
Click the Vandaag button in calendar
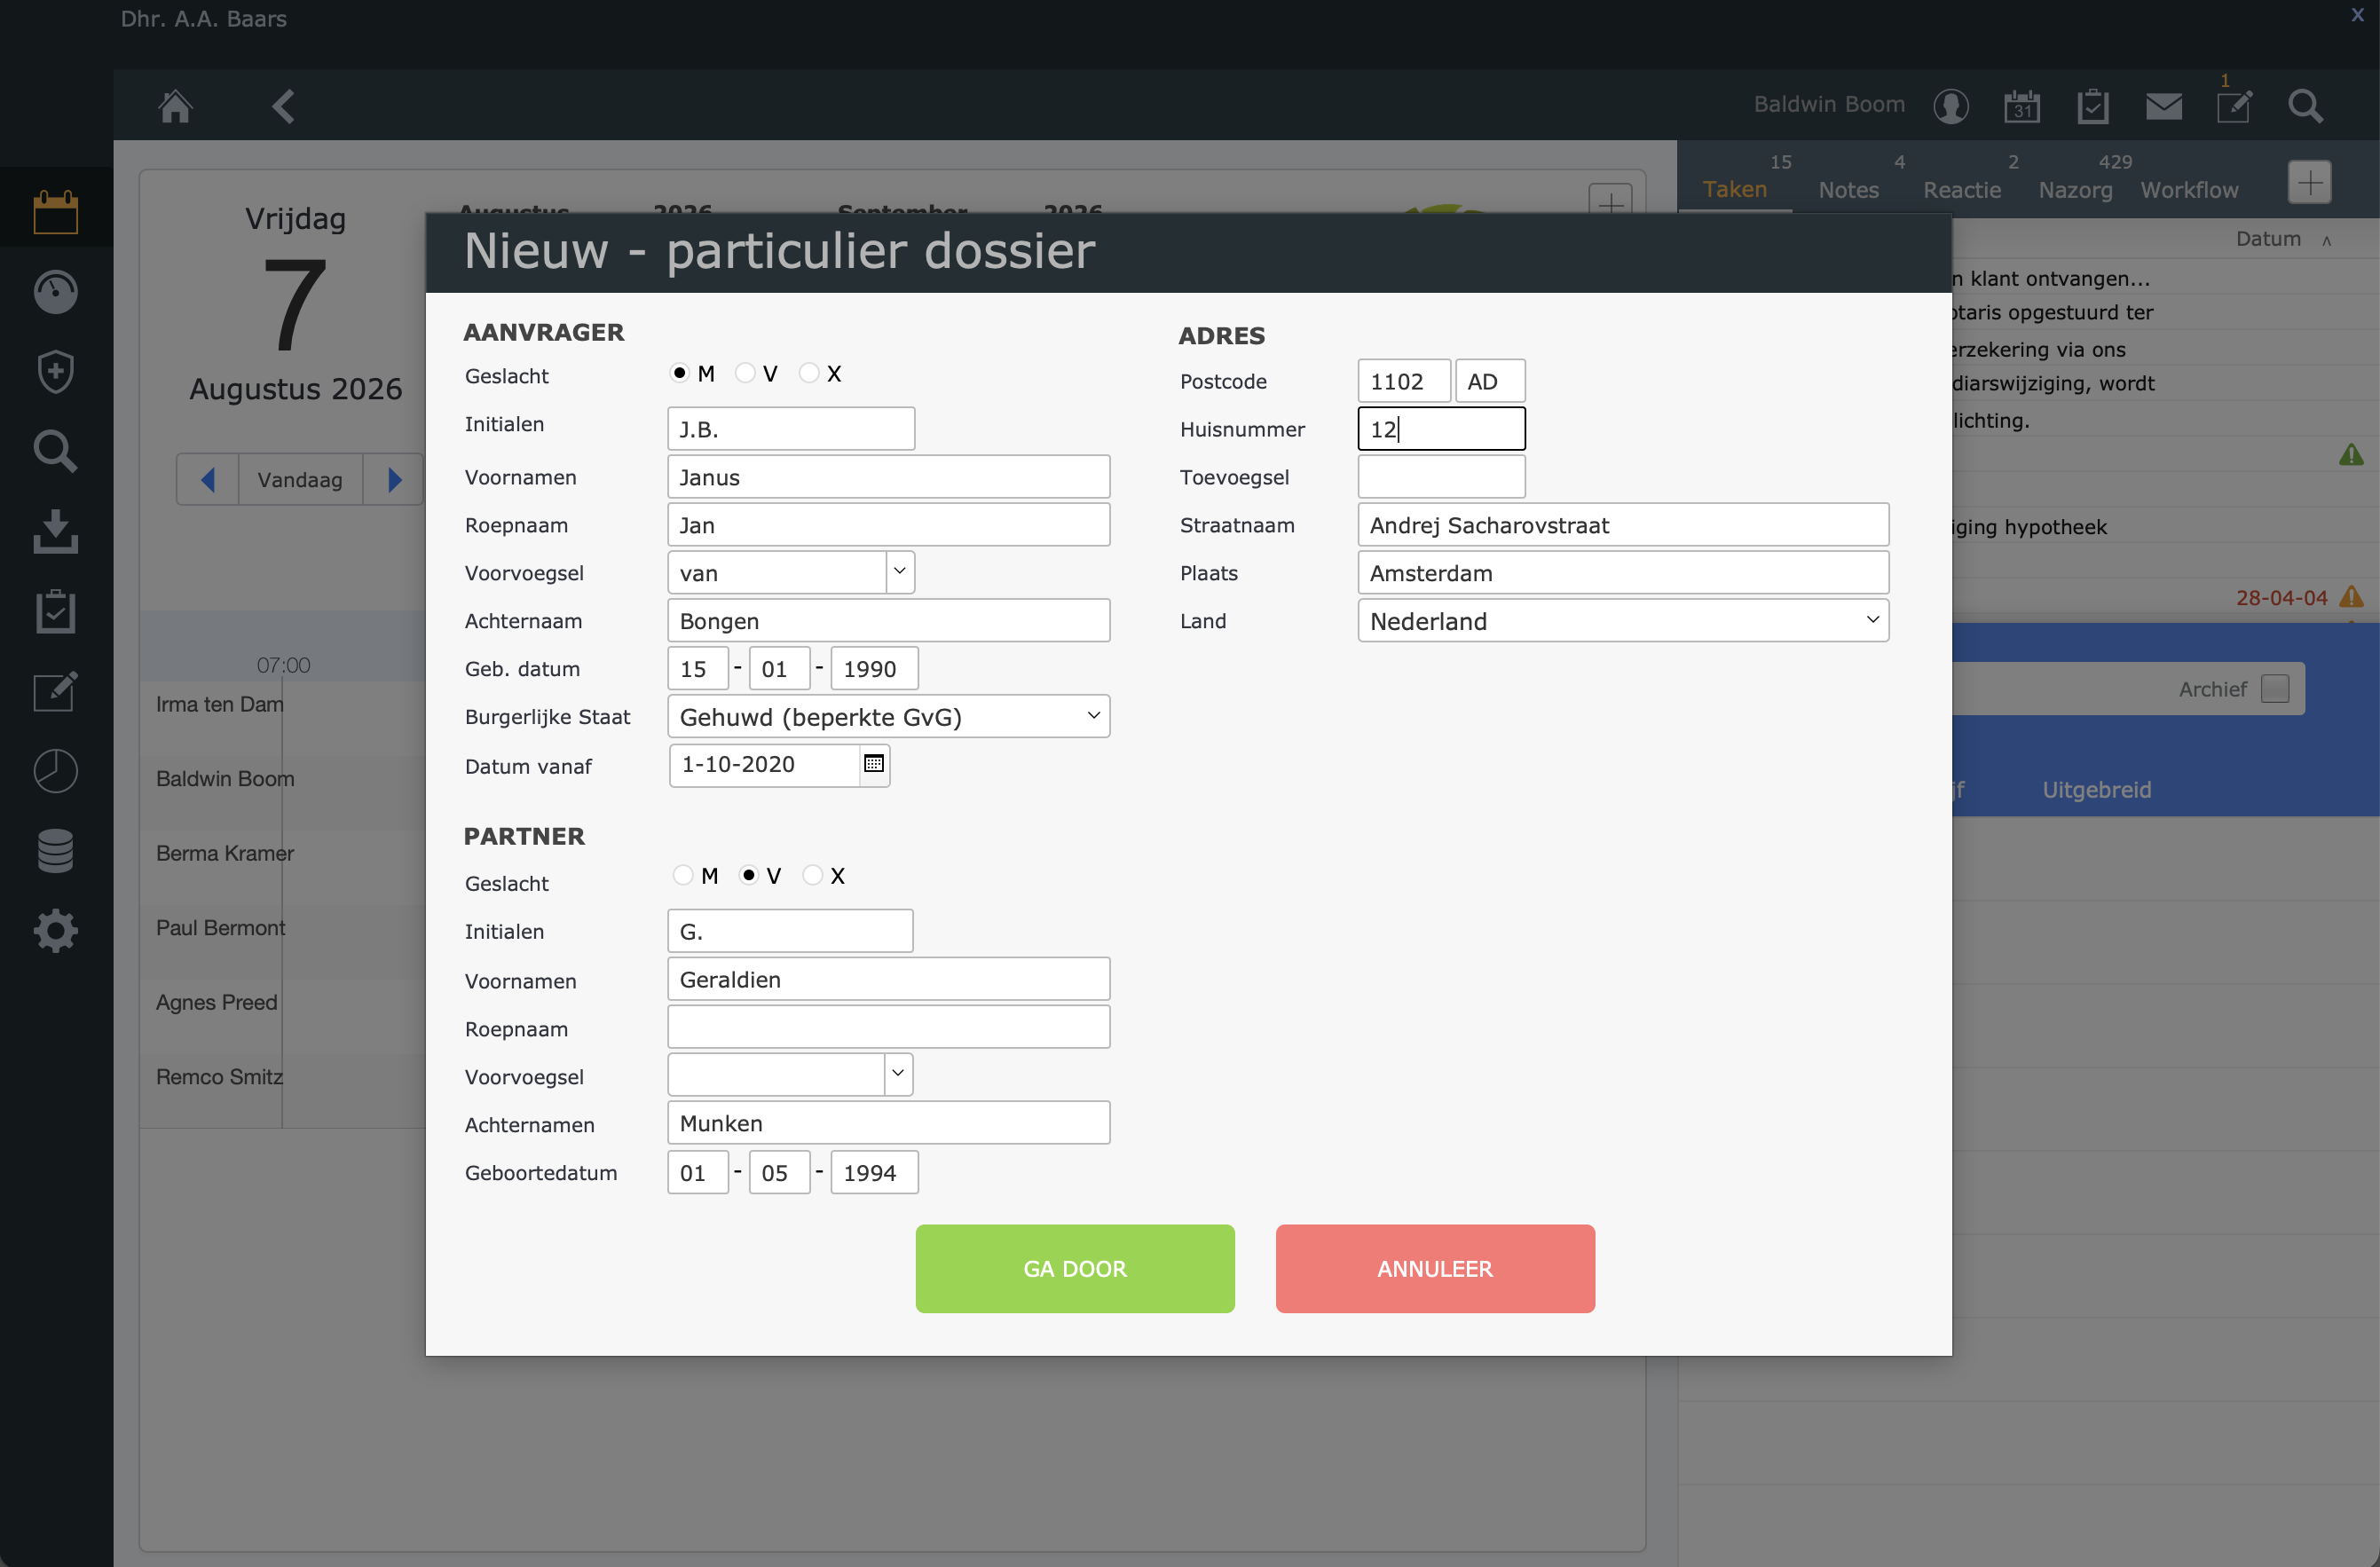tap(300, 480)
